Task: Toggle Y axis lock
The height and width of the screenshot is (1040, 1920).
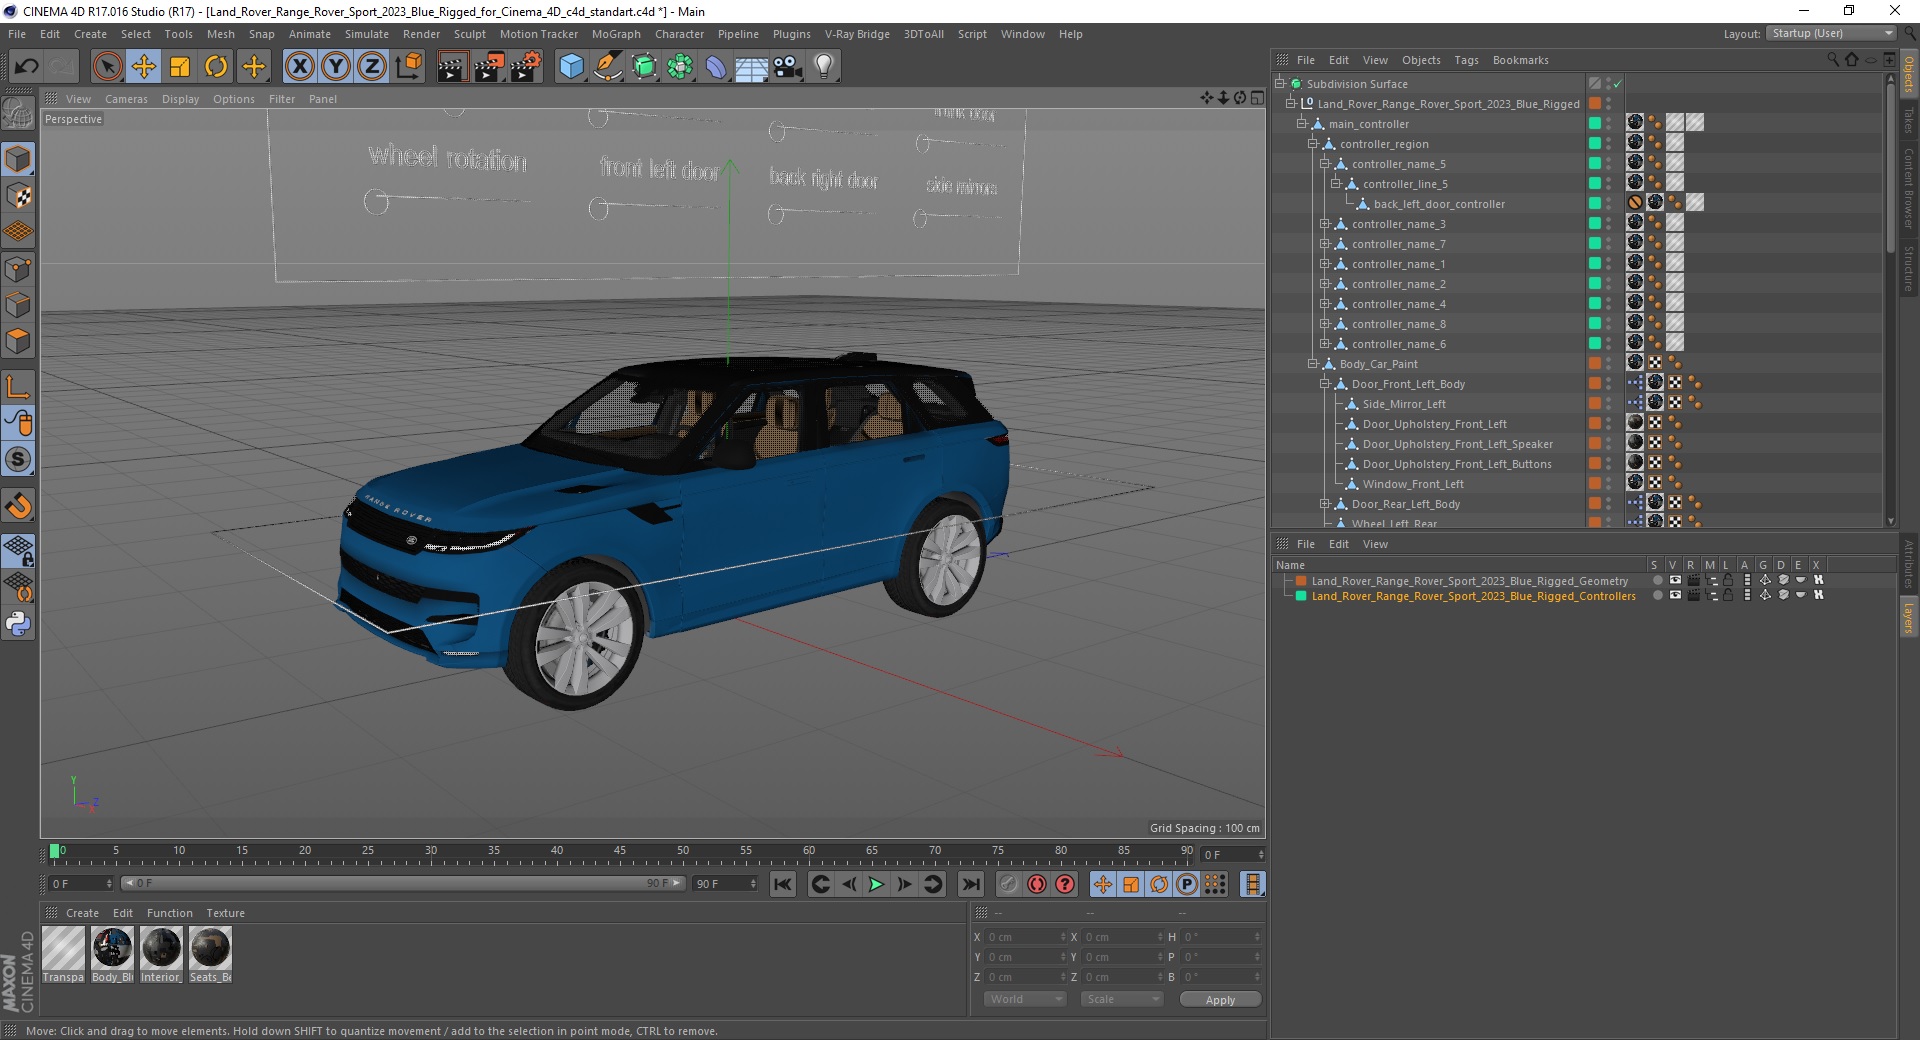Action: pos(336,67)
